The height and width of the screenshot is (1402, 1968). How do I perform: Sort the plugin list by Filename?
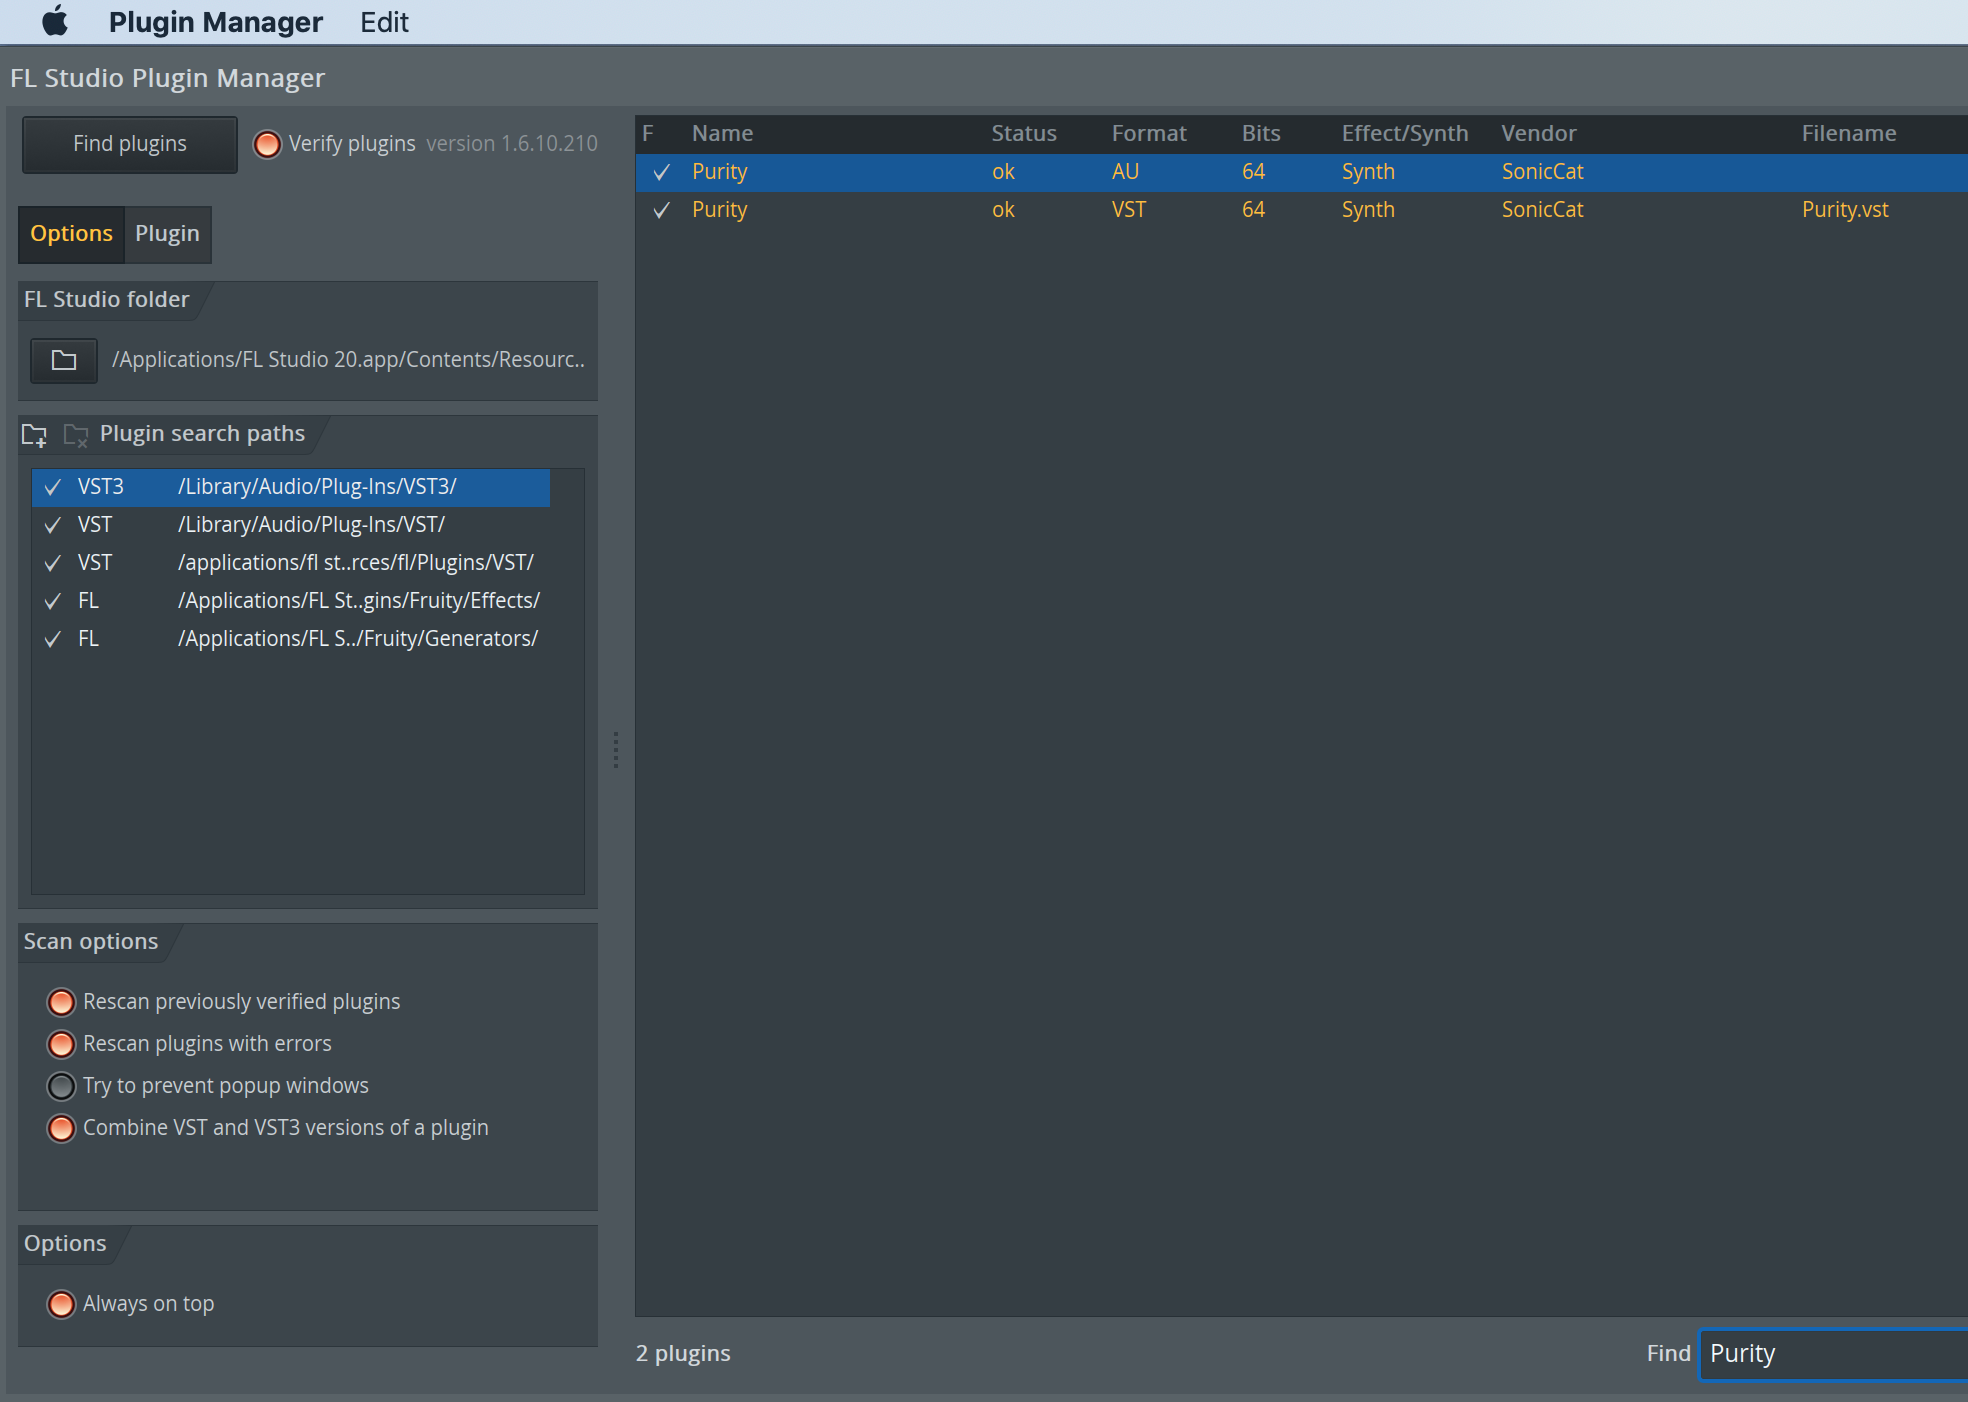click(1849, 134)
